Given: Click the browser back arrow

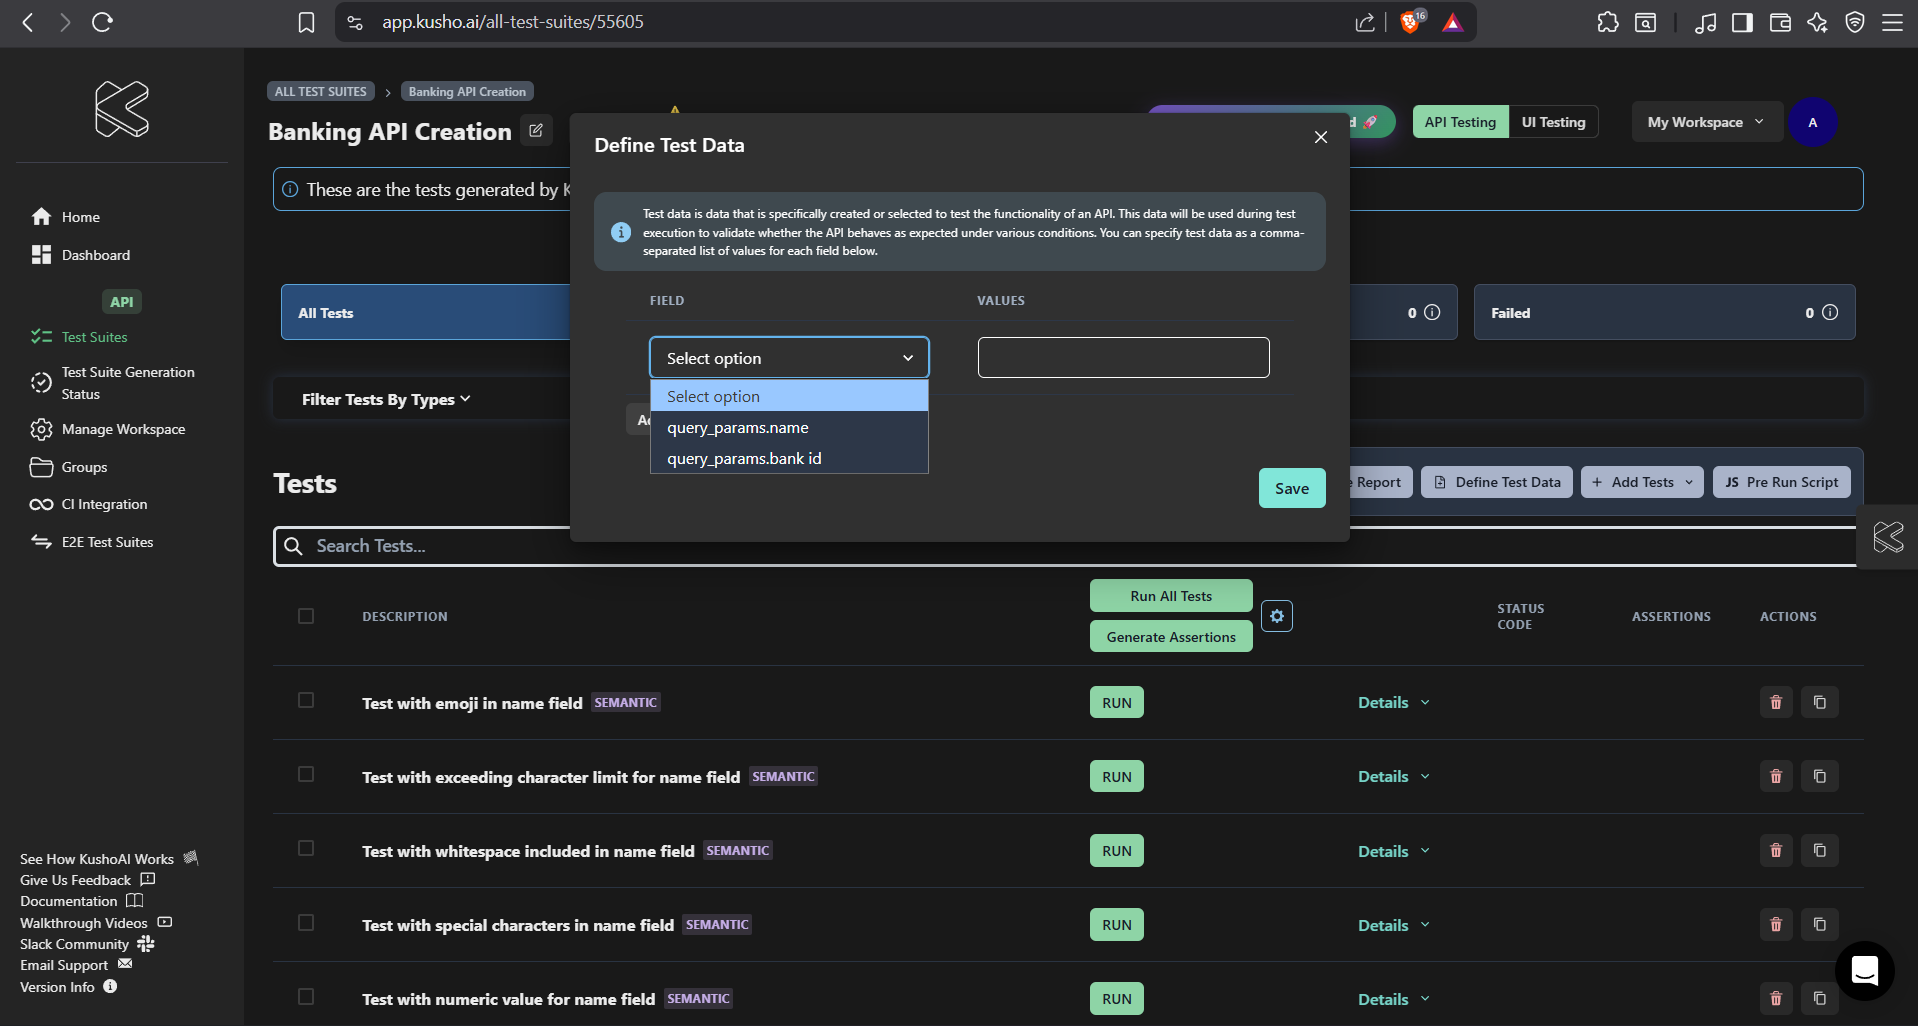Looking at the screenshot, I should tap(28, 22).
